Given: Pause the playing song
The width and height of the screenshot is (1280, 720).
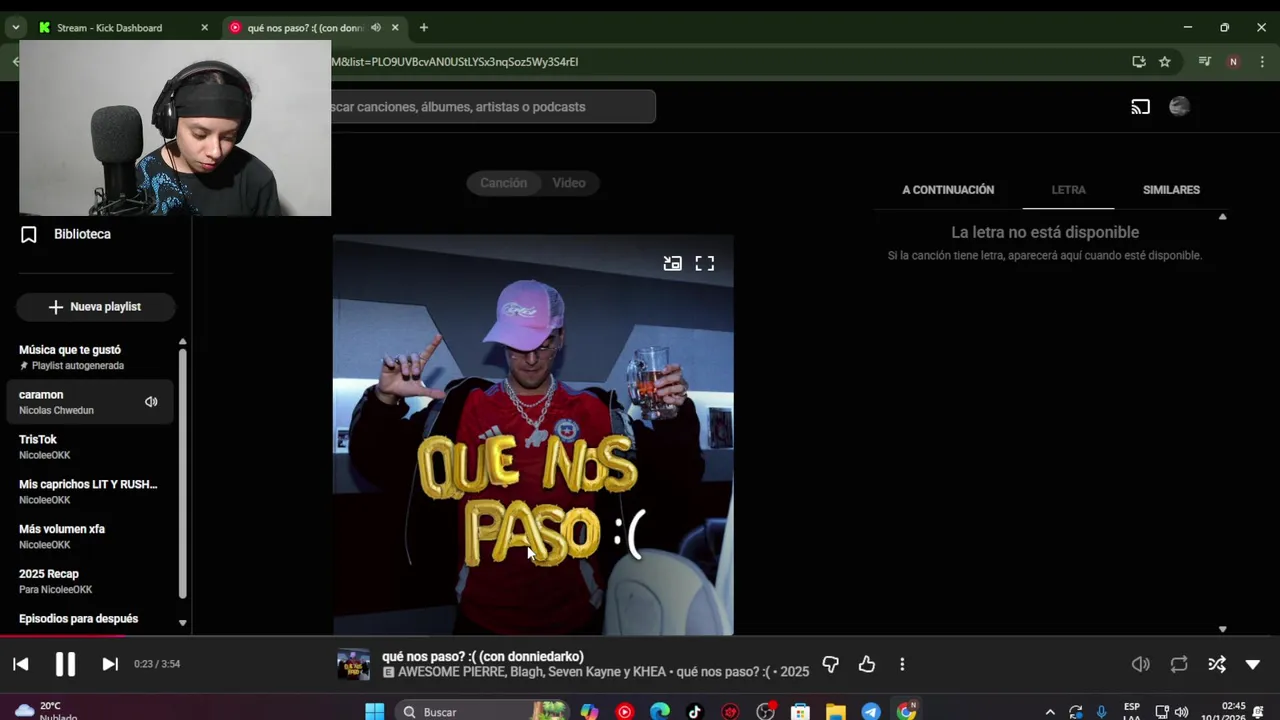Looking at the screenshot, I should [x=65, y=664].
